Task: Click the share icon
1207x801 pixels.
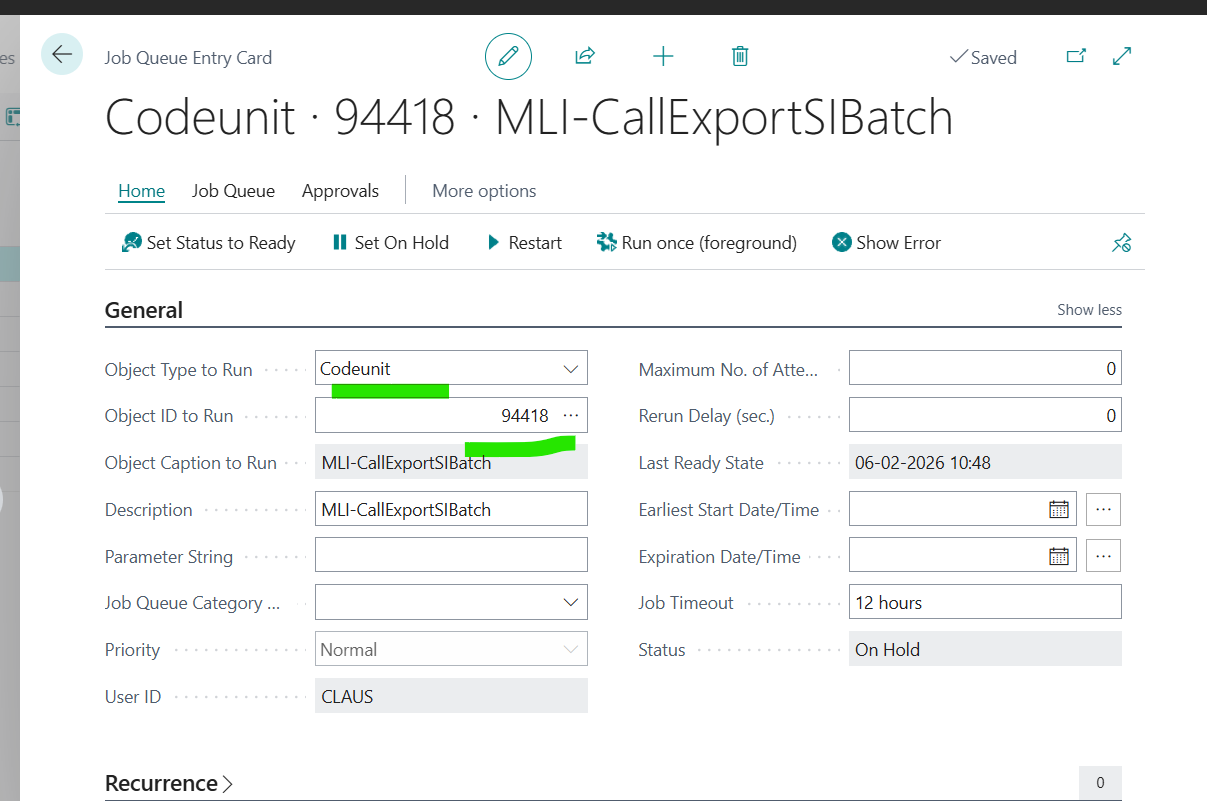Action: click(x=585, y=56)
